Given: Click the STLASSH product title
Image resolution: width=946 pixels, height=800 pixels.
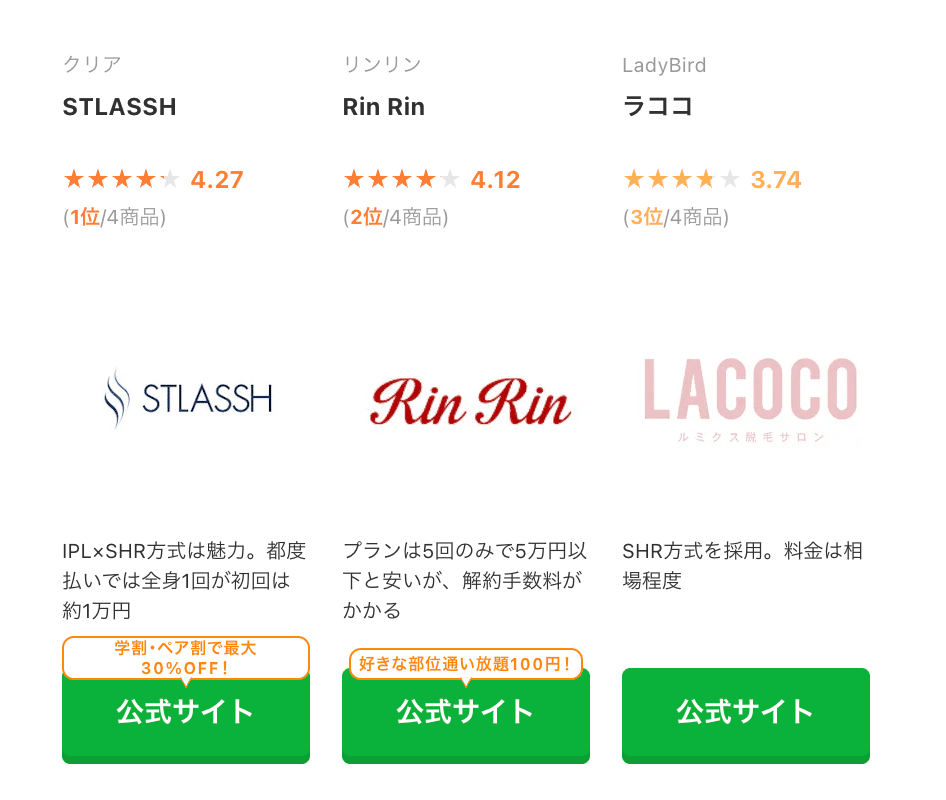Looking at the screenshot, I should pos(120,107).
